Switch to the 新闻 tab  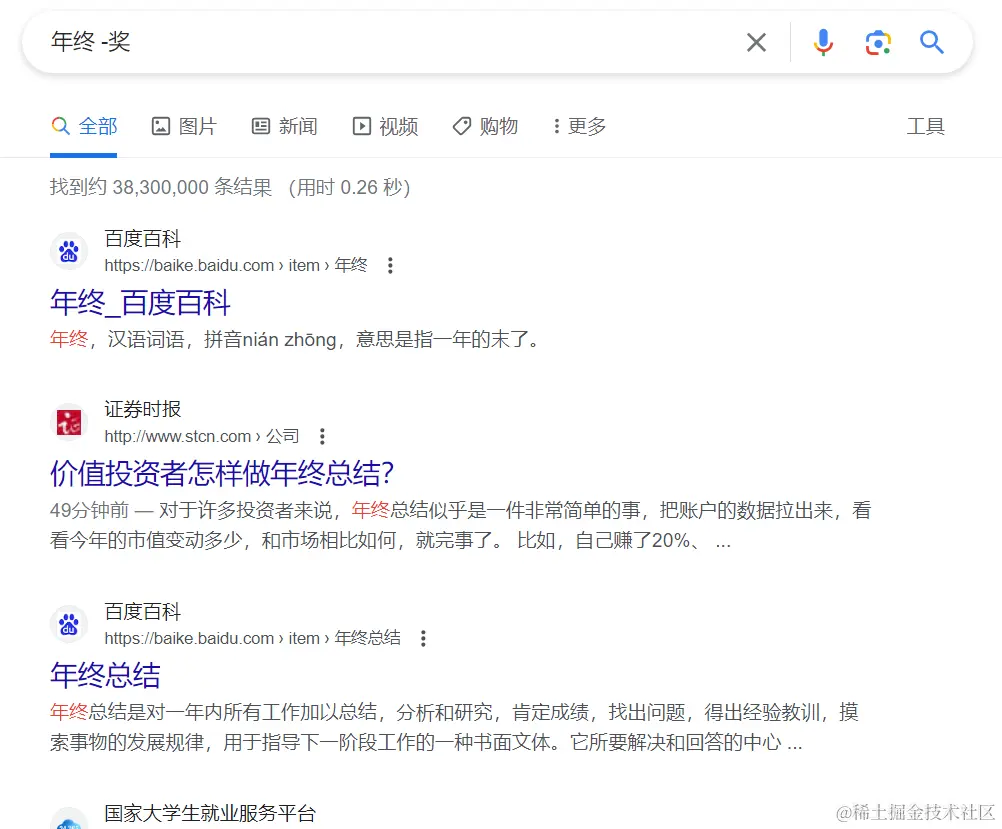click(284, 126)
